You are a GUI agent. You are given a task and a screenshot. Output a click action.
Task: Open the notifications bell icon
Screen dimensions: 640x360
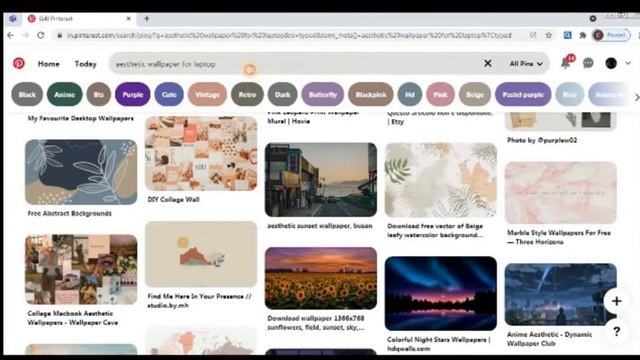pyautogui.click(x=566, y=63)
